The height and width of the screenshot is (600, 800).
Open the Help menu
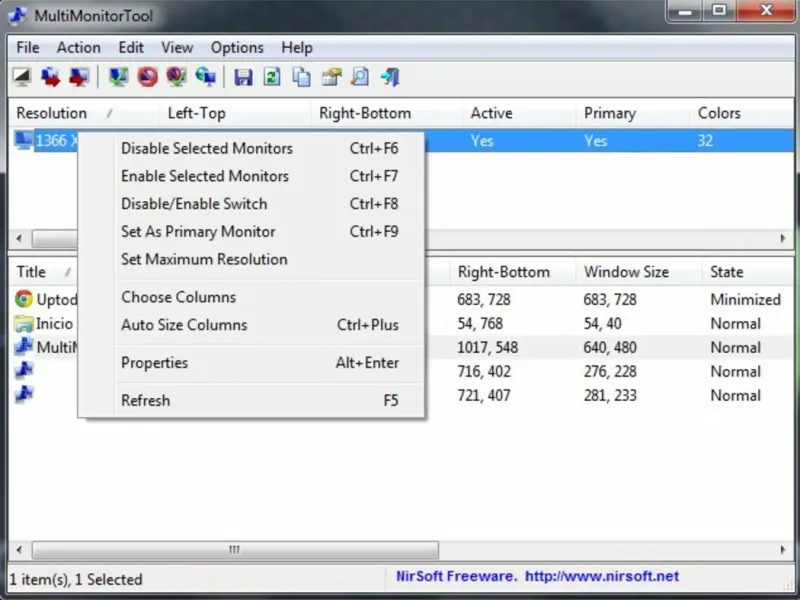[x=297, y=47]
